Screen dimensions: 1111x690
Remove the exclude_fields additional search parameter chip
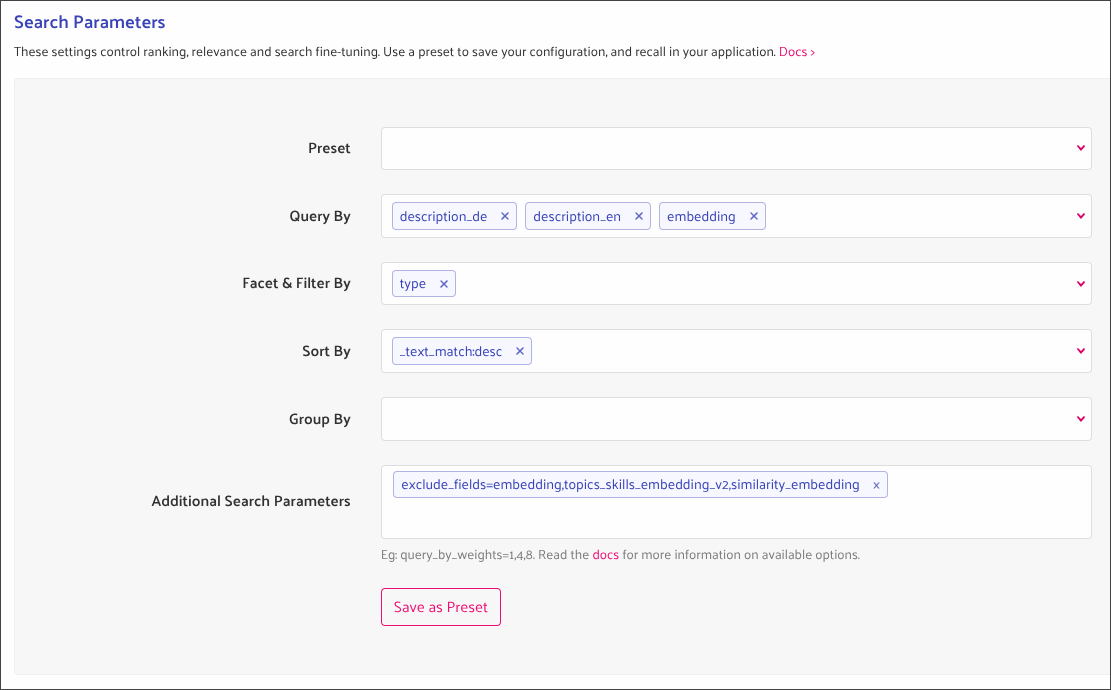point(876,484)
